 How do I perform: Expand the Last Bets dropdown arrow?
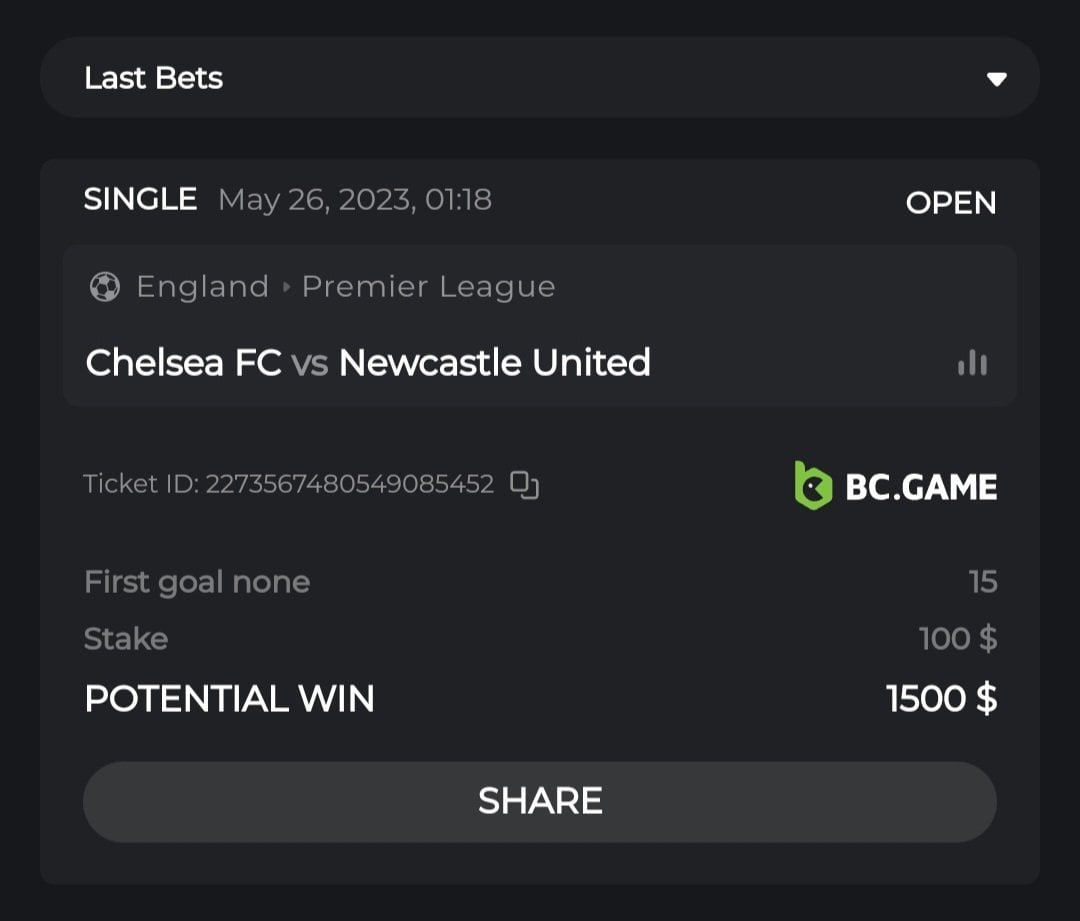[996, 79]
